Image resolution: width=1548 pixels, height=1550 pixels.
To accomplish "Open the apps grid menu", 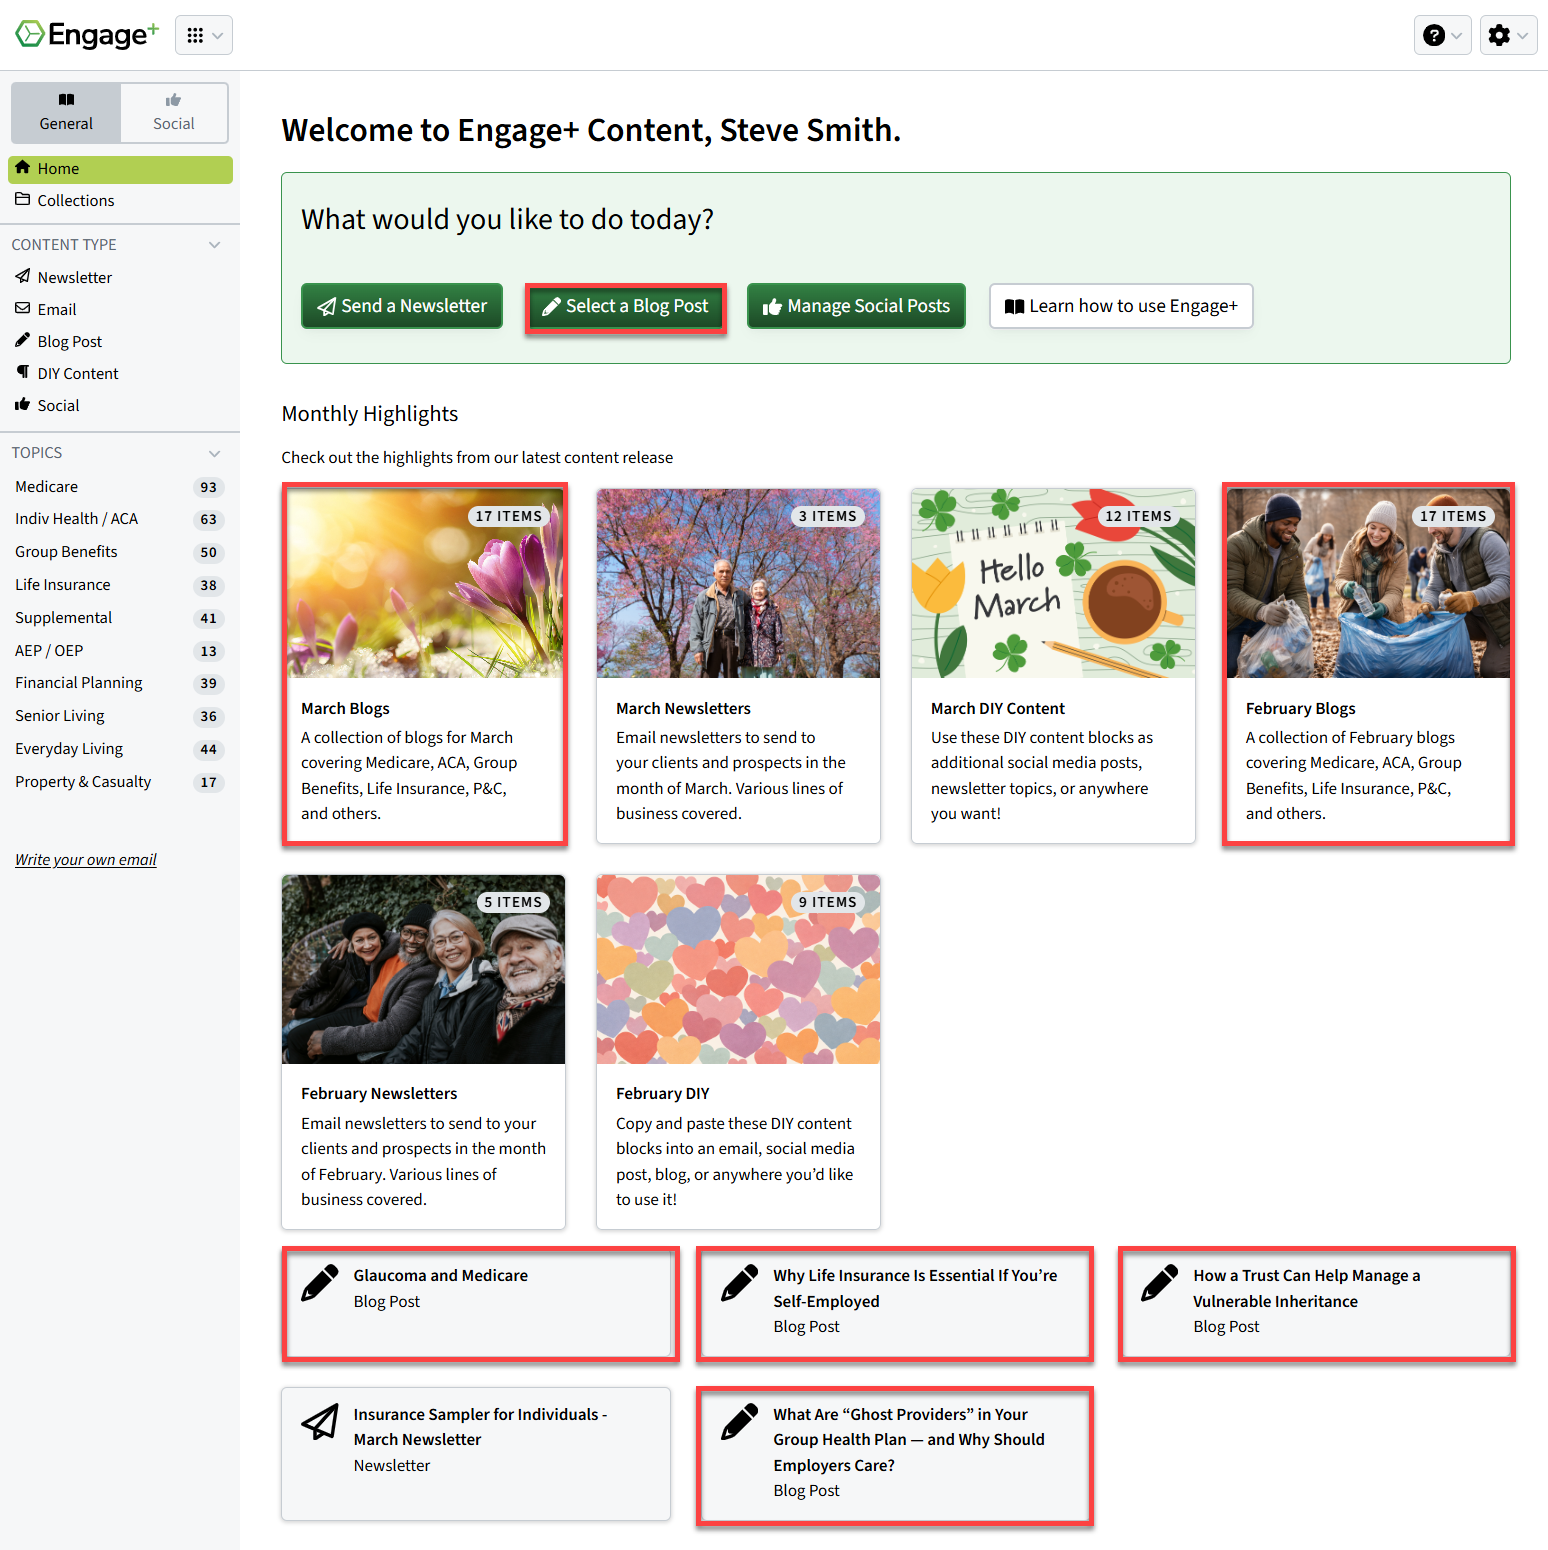I will 204,35.
